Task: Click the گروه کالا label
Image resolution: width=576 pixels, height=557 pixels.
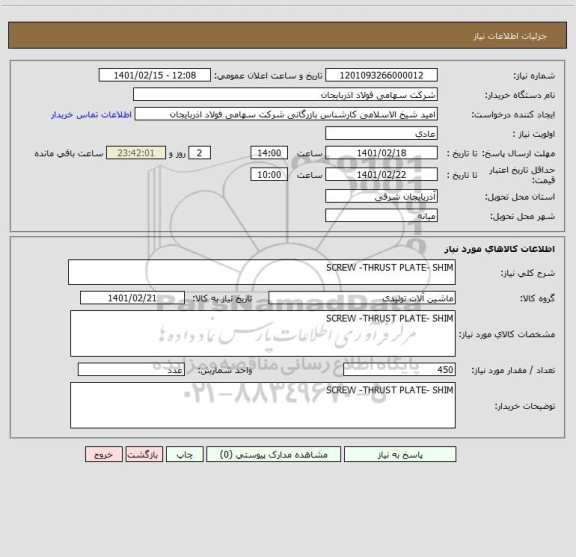Action: 537,299
